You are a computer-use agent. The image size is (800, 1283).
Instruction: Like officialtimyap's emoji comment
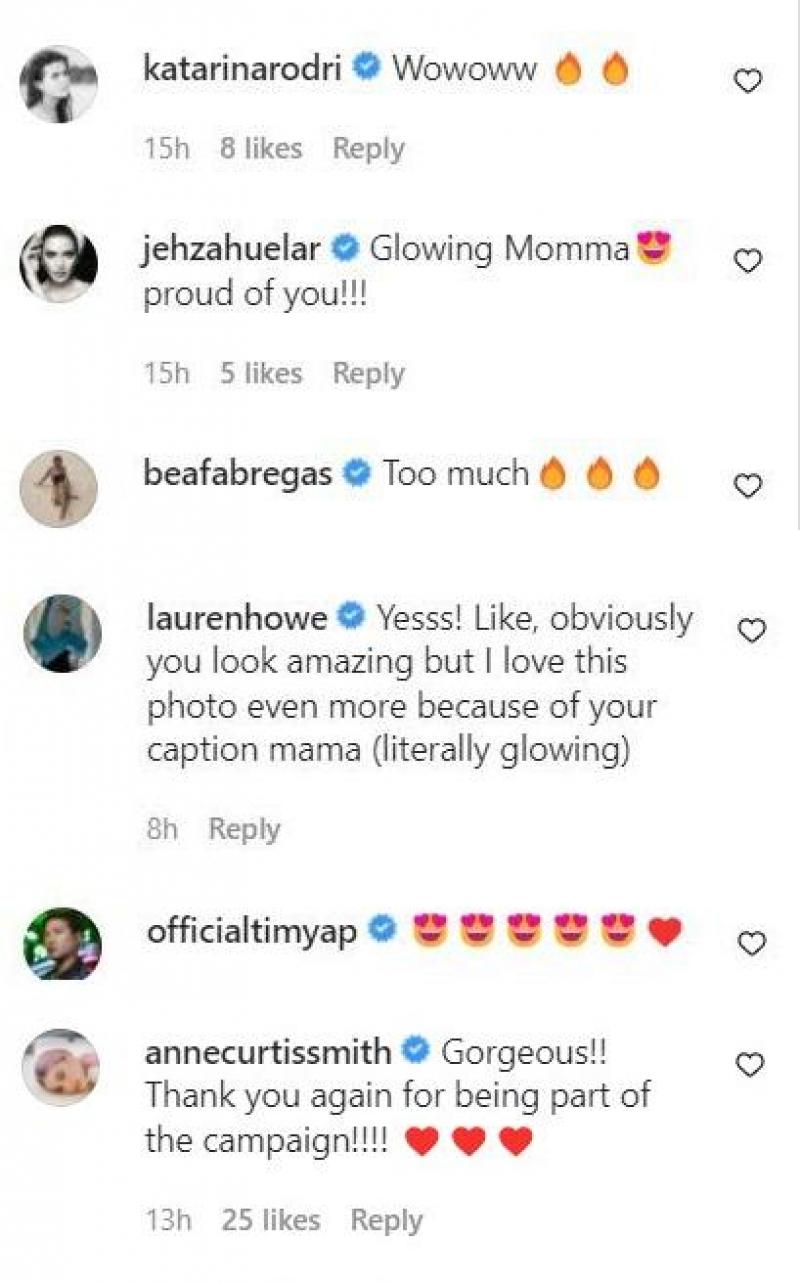[x=749, y=942]
